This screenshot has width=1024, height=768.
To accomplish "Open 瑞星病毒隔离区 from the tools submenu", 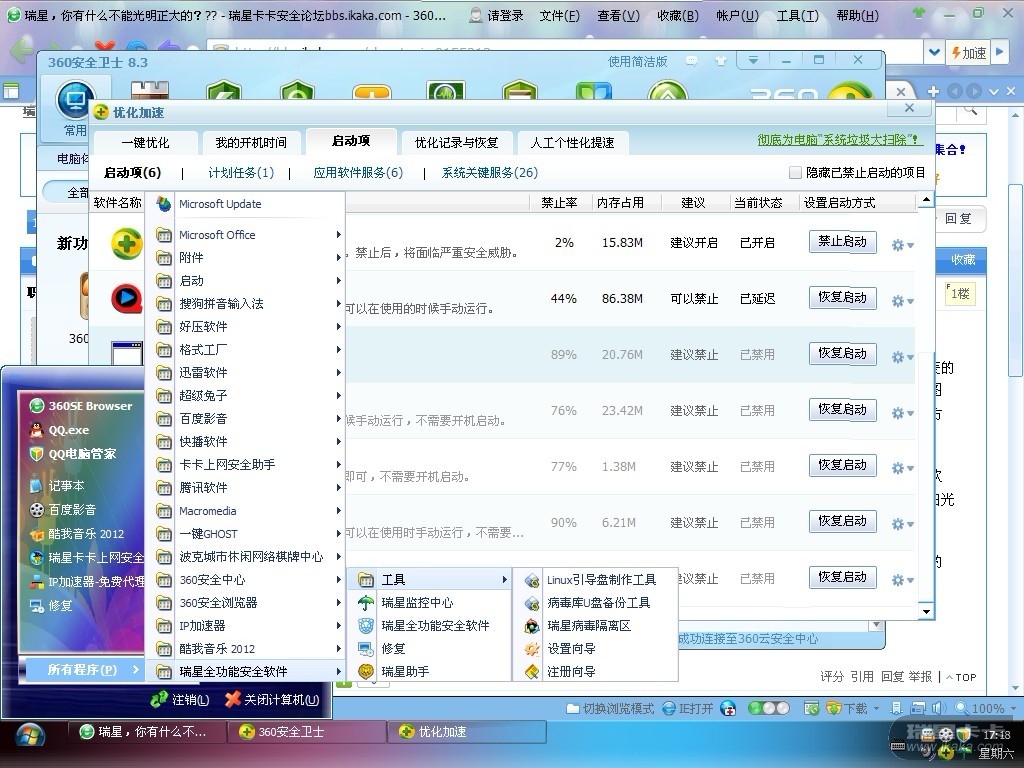I will pos(588,626).
